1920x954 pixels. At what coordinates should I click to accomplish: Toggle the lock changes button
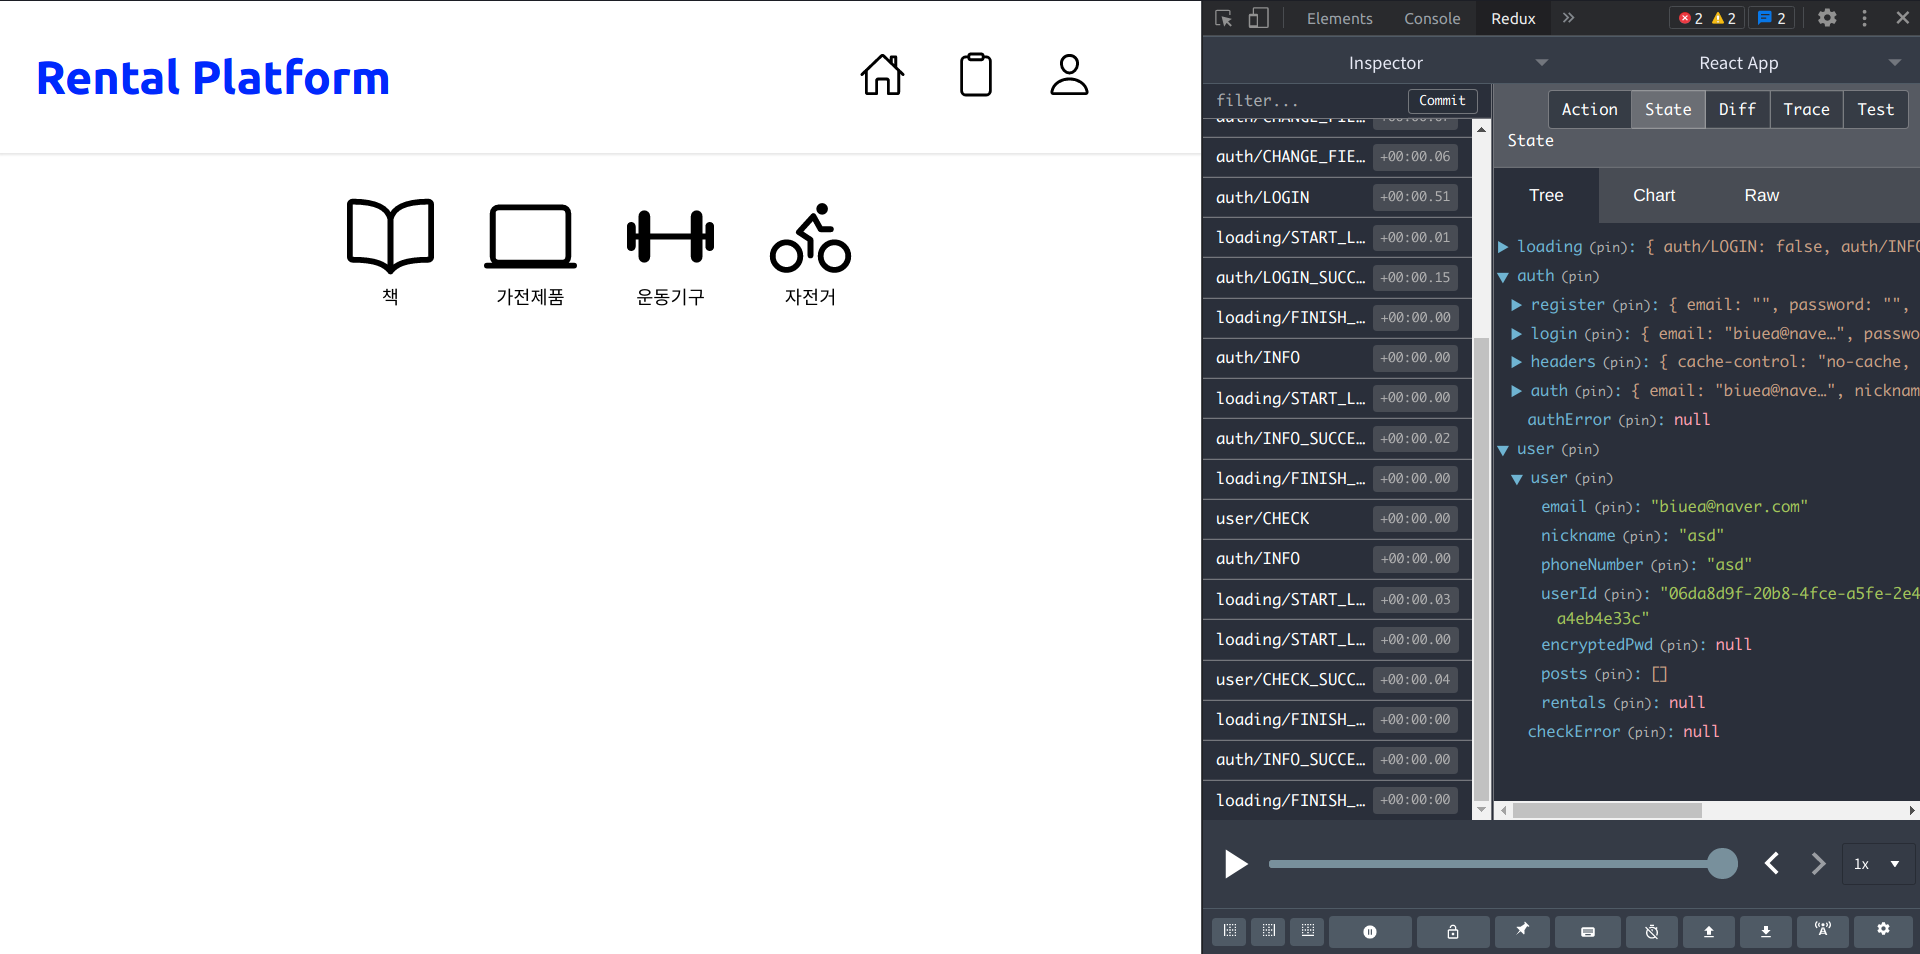[x=1453, y=931]
